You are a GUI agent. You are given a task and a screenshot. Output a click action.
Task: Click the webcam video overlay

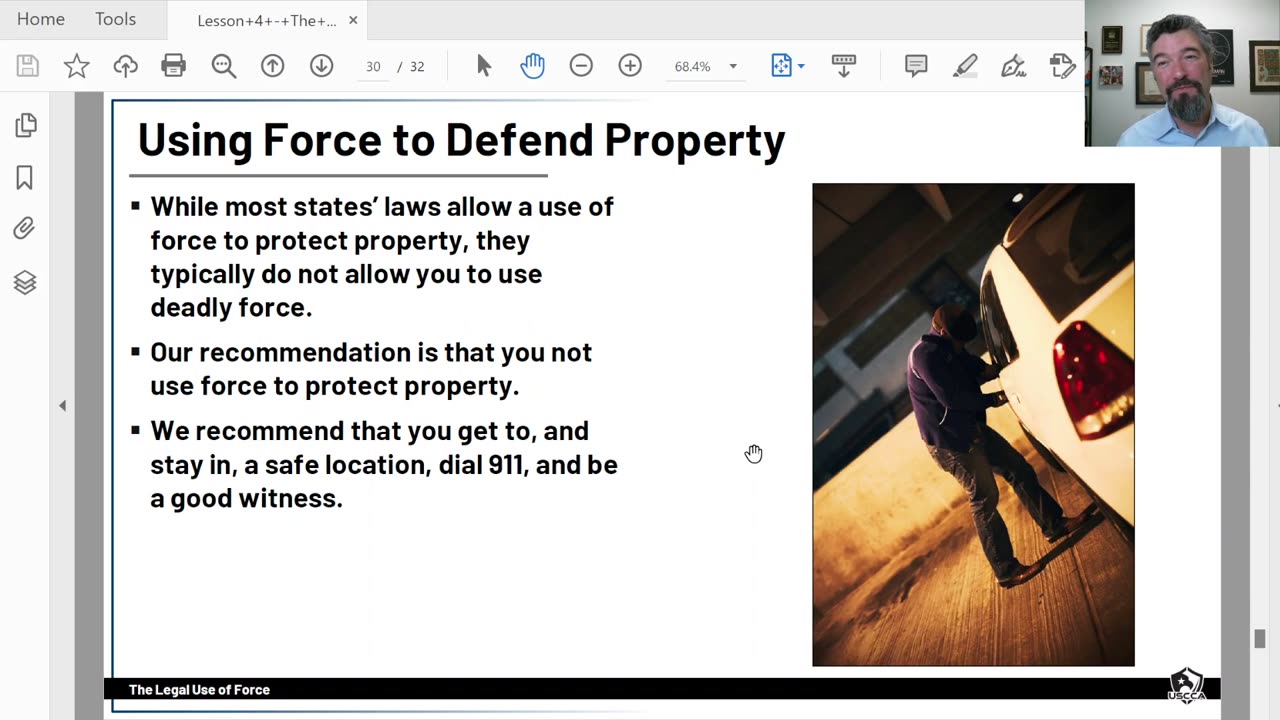coord(1182,73)
